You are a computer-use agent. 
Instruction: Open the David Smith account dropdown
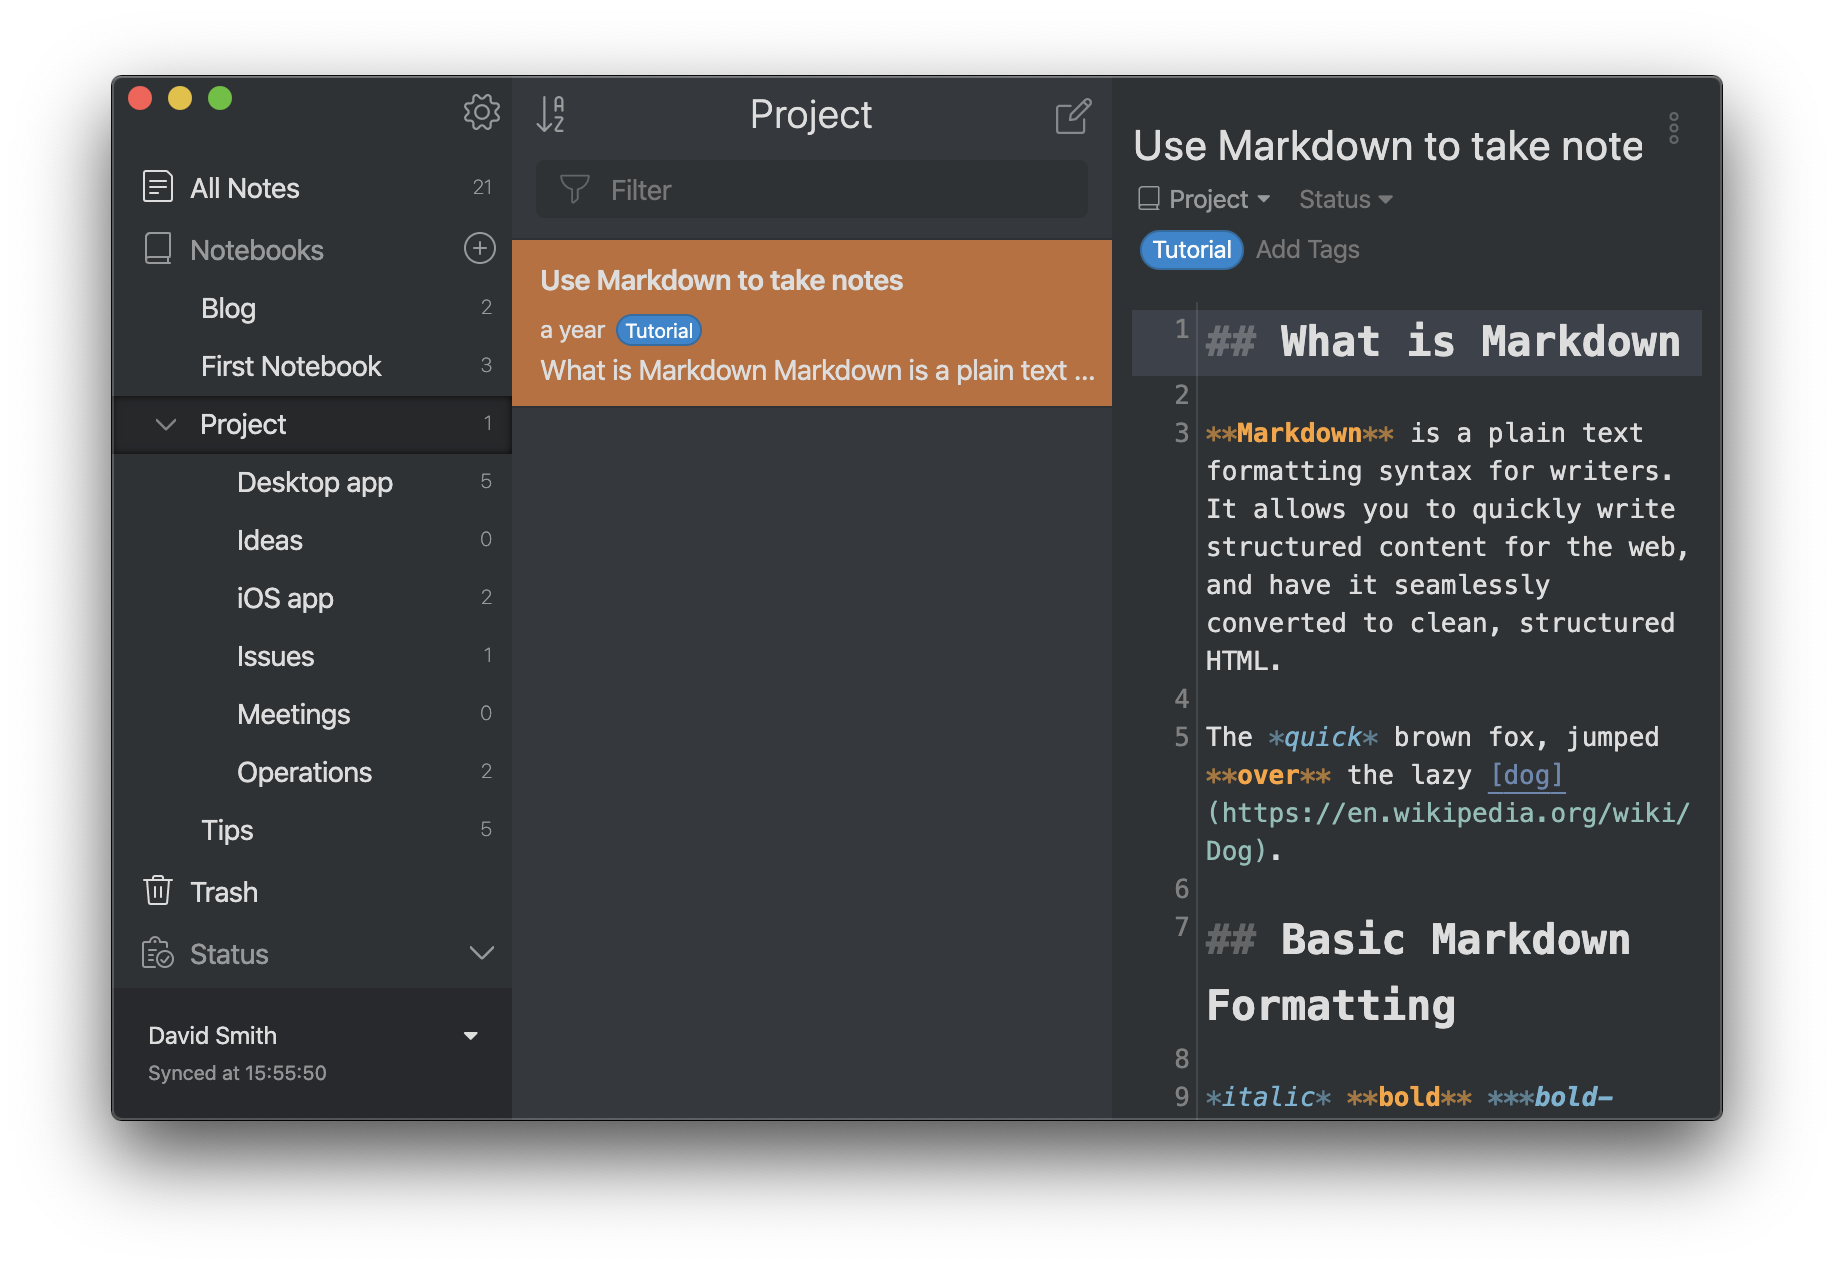coord(470,1036)
